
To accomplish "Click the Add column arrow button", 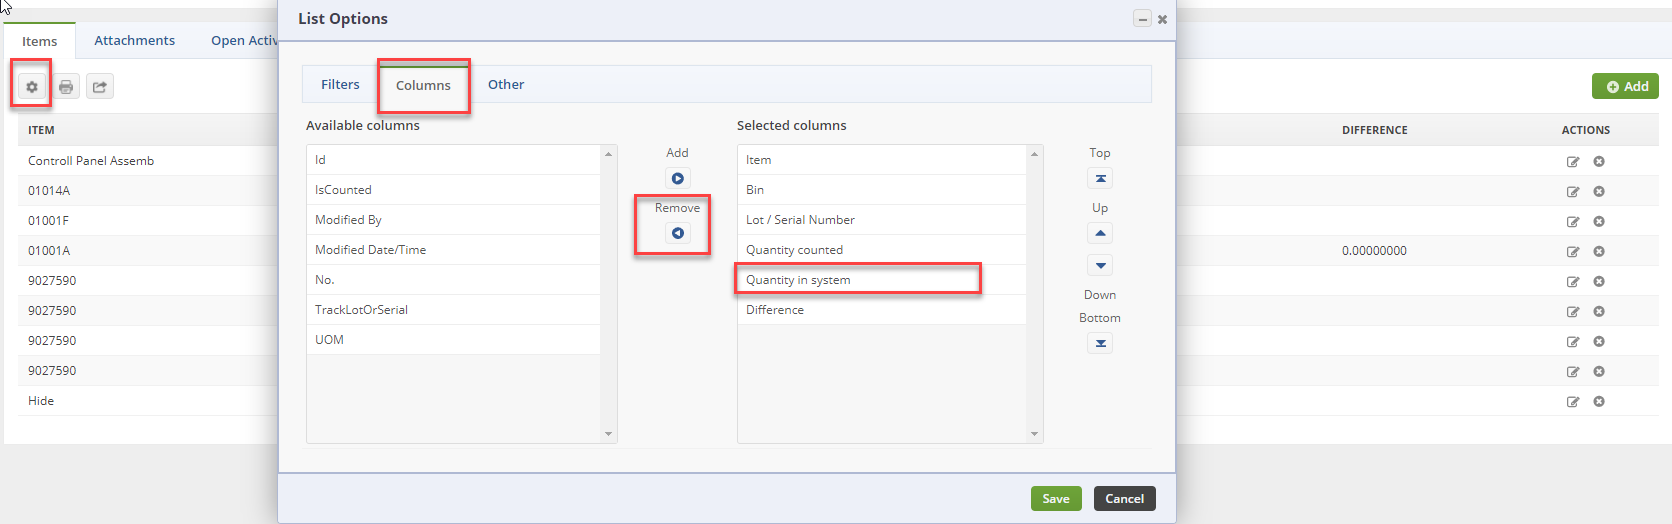I will tap(678, 178).
